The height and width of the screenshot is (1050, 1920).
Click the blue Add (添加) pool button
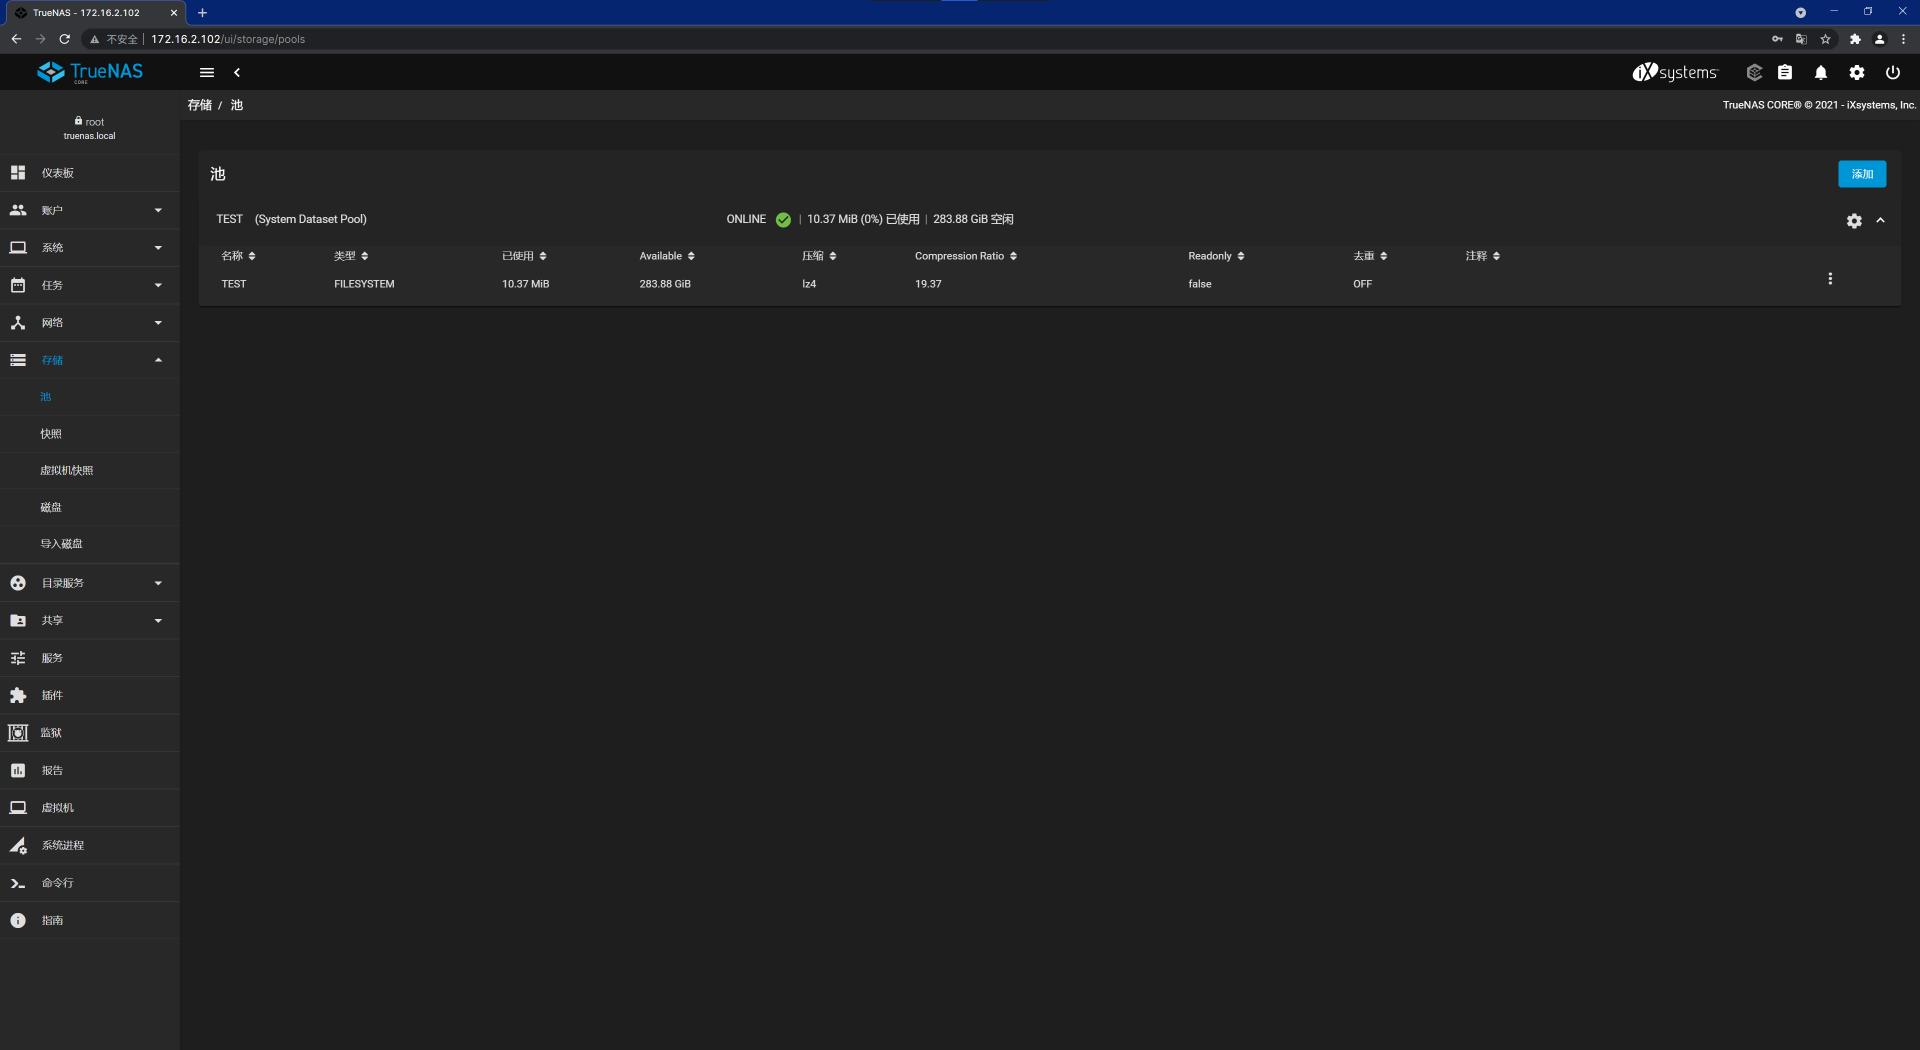click(x=1862, y=174)
